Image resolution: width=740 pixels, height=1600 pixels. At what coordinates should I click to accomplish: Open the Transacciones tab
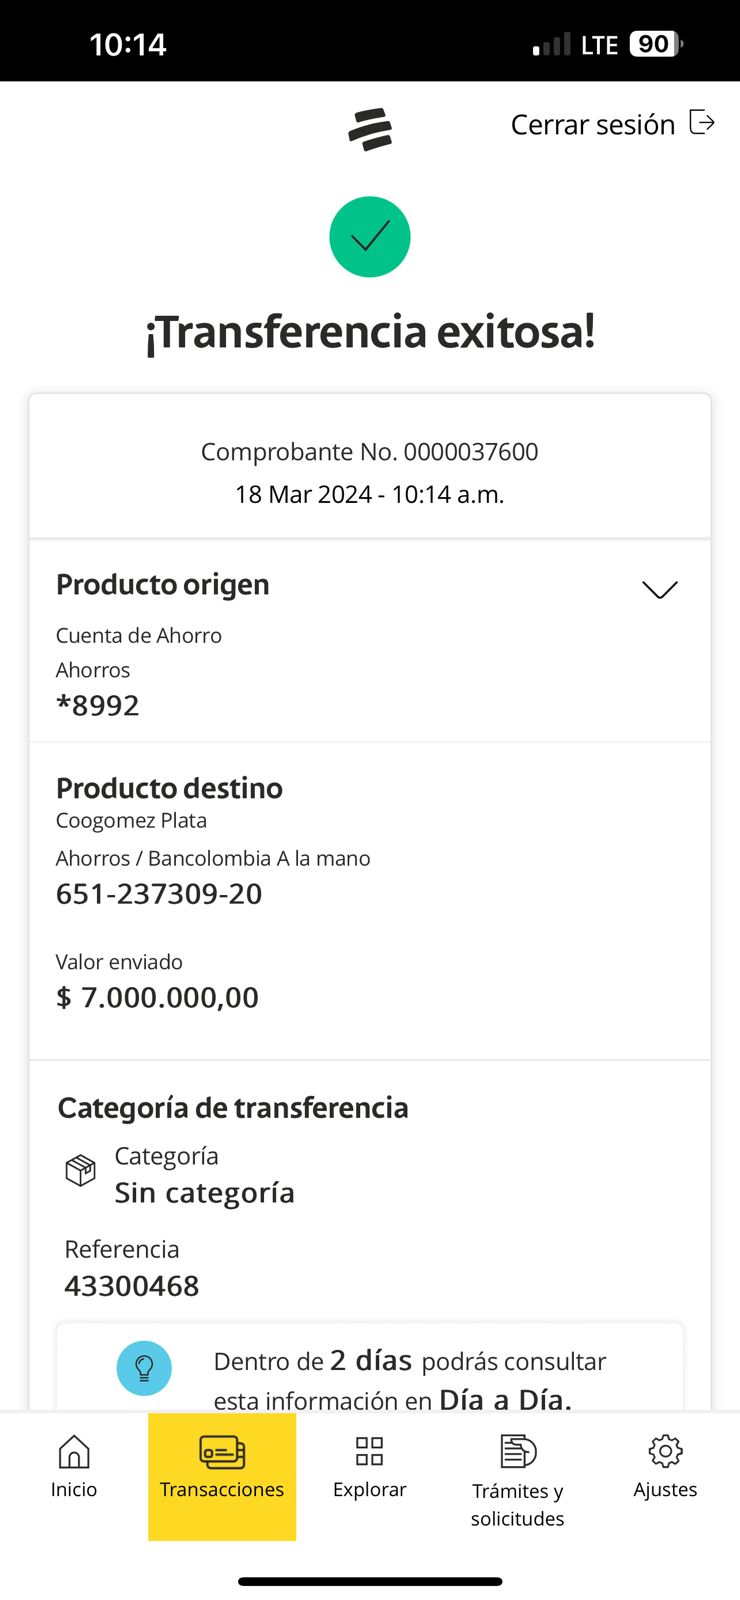coord(222,1476)
